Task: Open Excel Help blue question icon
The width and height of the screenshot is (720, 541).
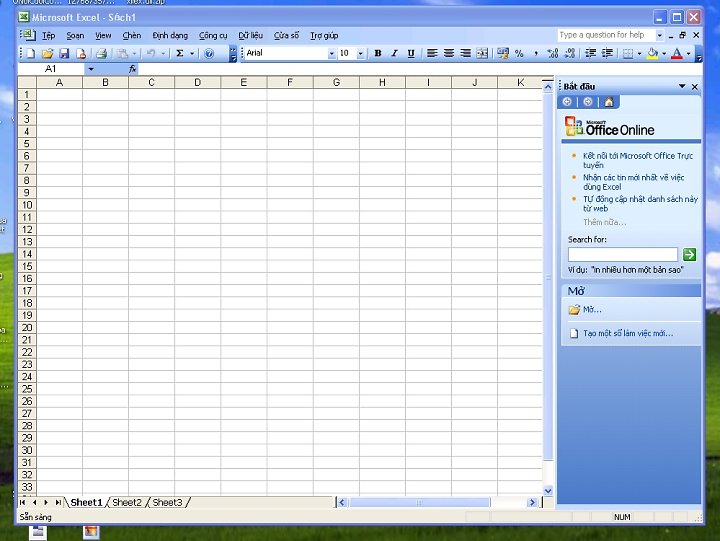Action: 209,53
